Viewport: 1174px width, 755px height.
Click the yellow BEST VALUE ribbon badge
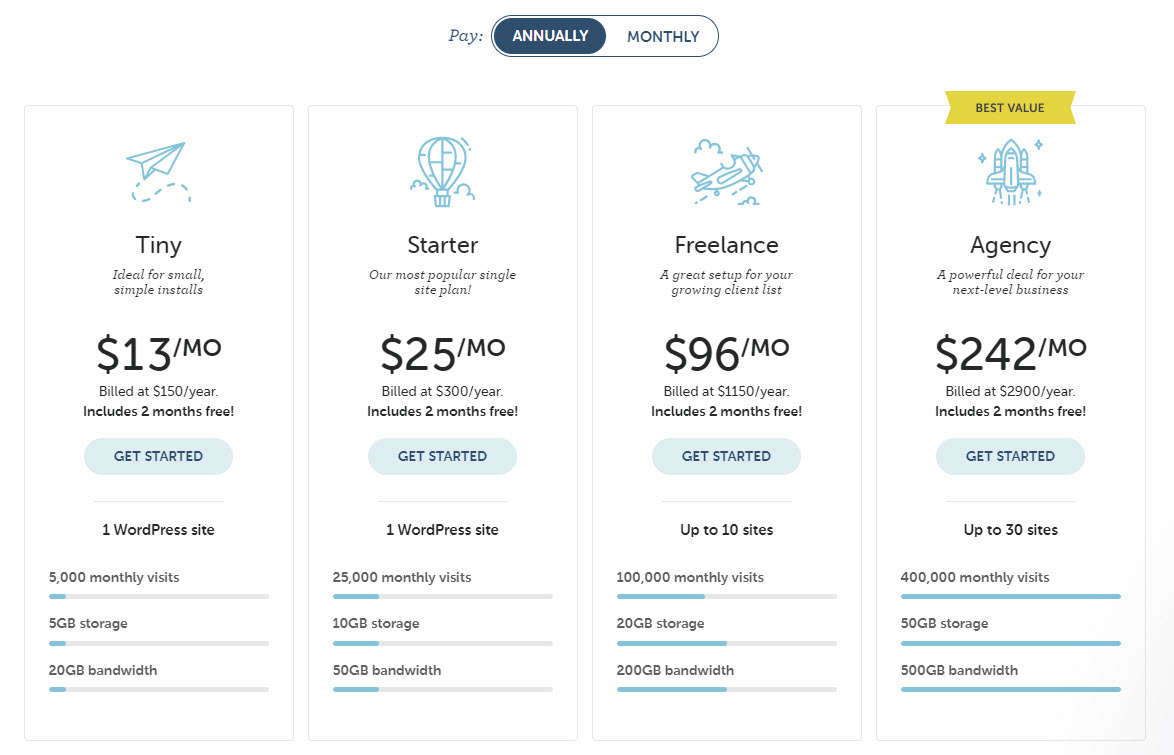1010,108
